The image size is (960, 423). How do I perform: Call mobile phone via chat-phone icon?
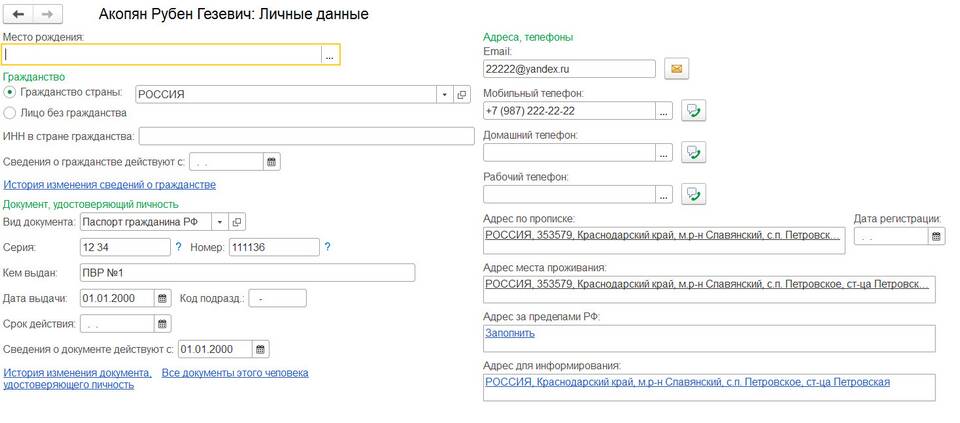694,111
